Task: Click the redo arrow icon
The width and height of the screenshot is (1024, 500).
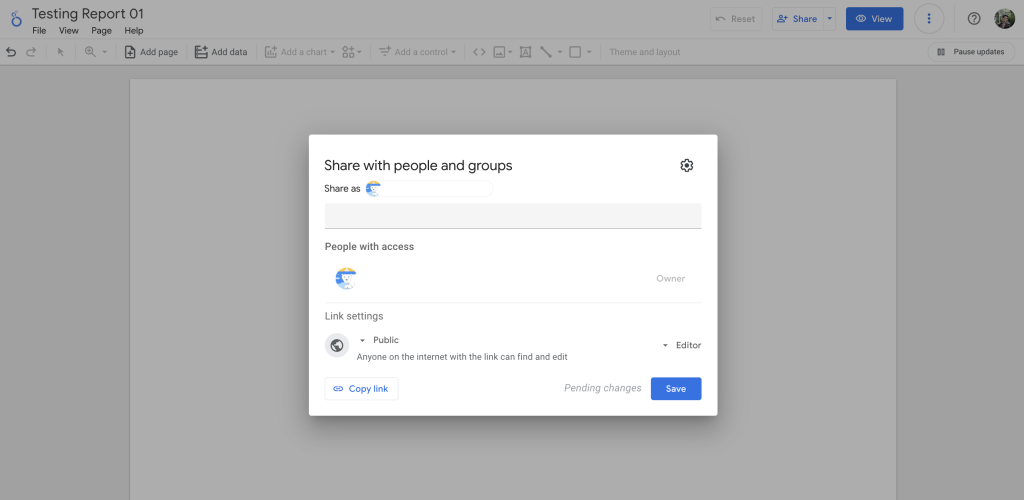Action: (x=31, y=52)
